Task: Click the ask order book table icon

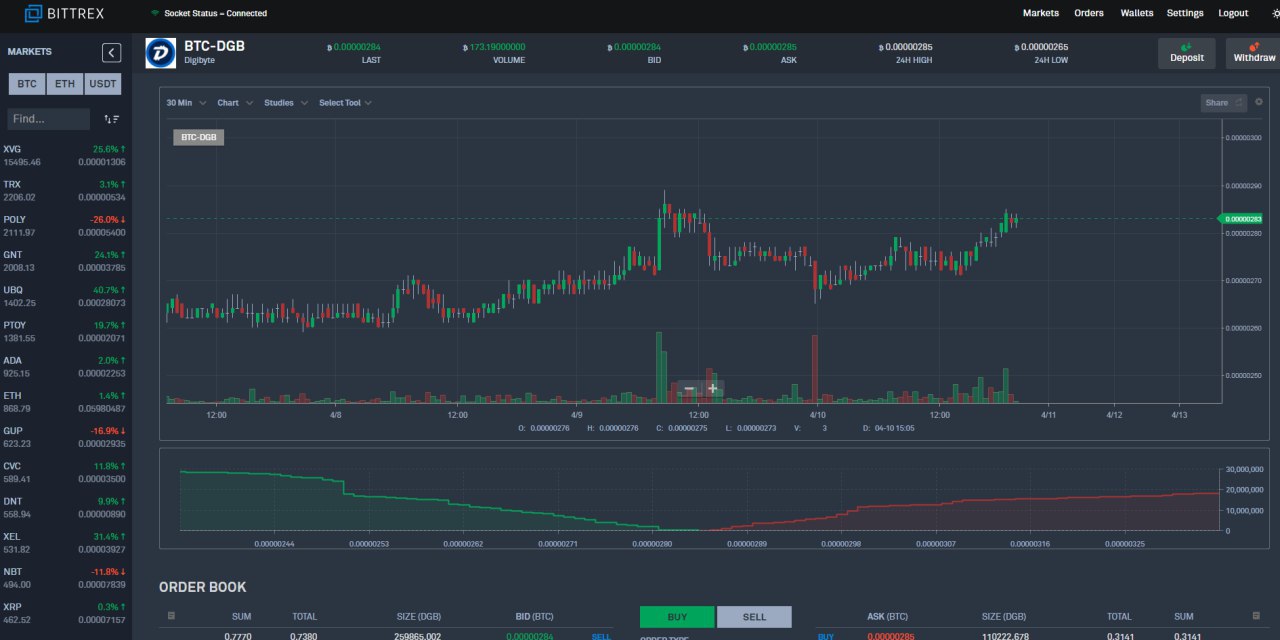Action: (x=1256, y=616)
